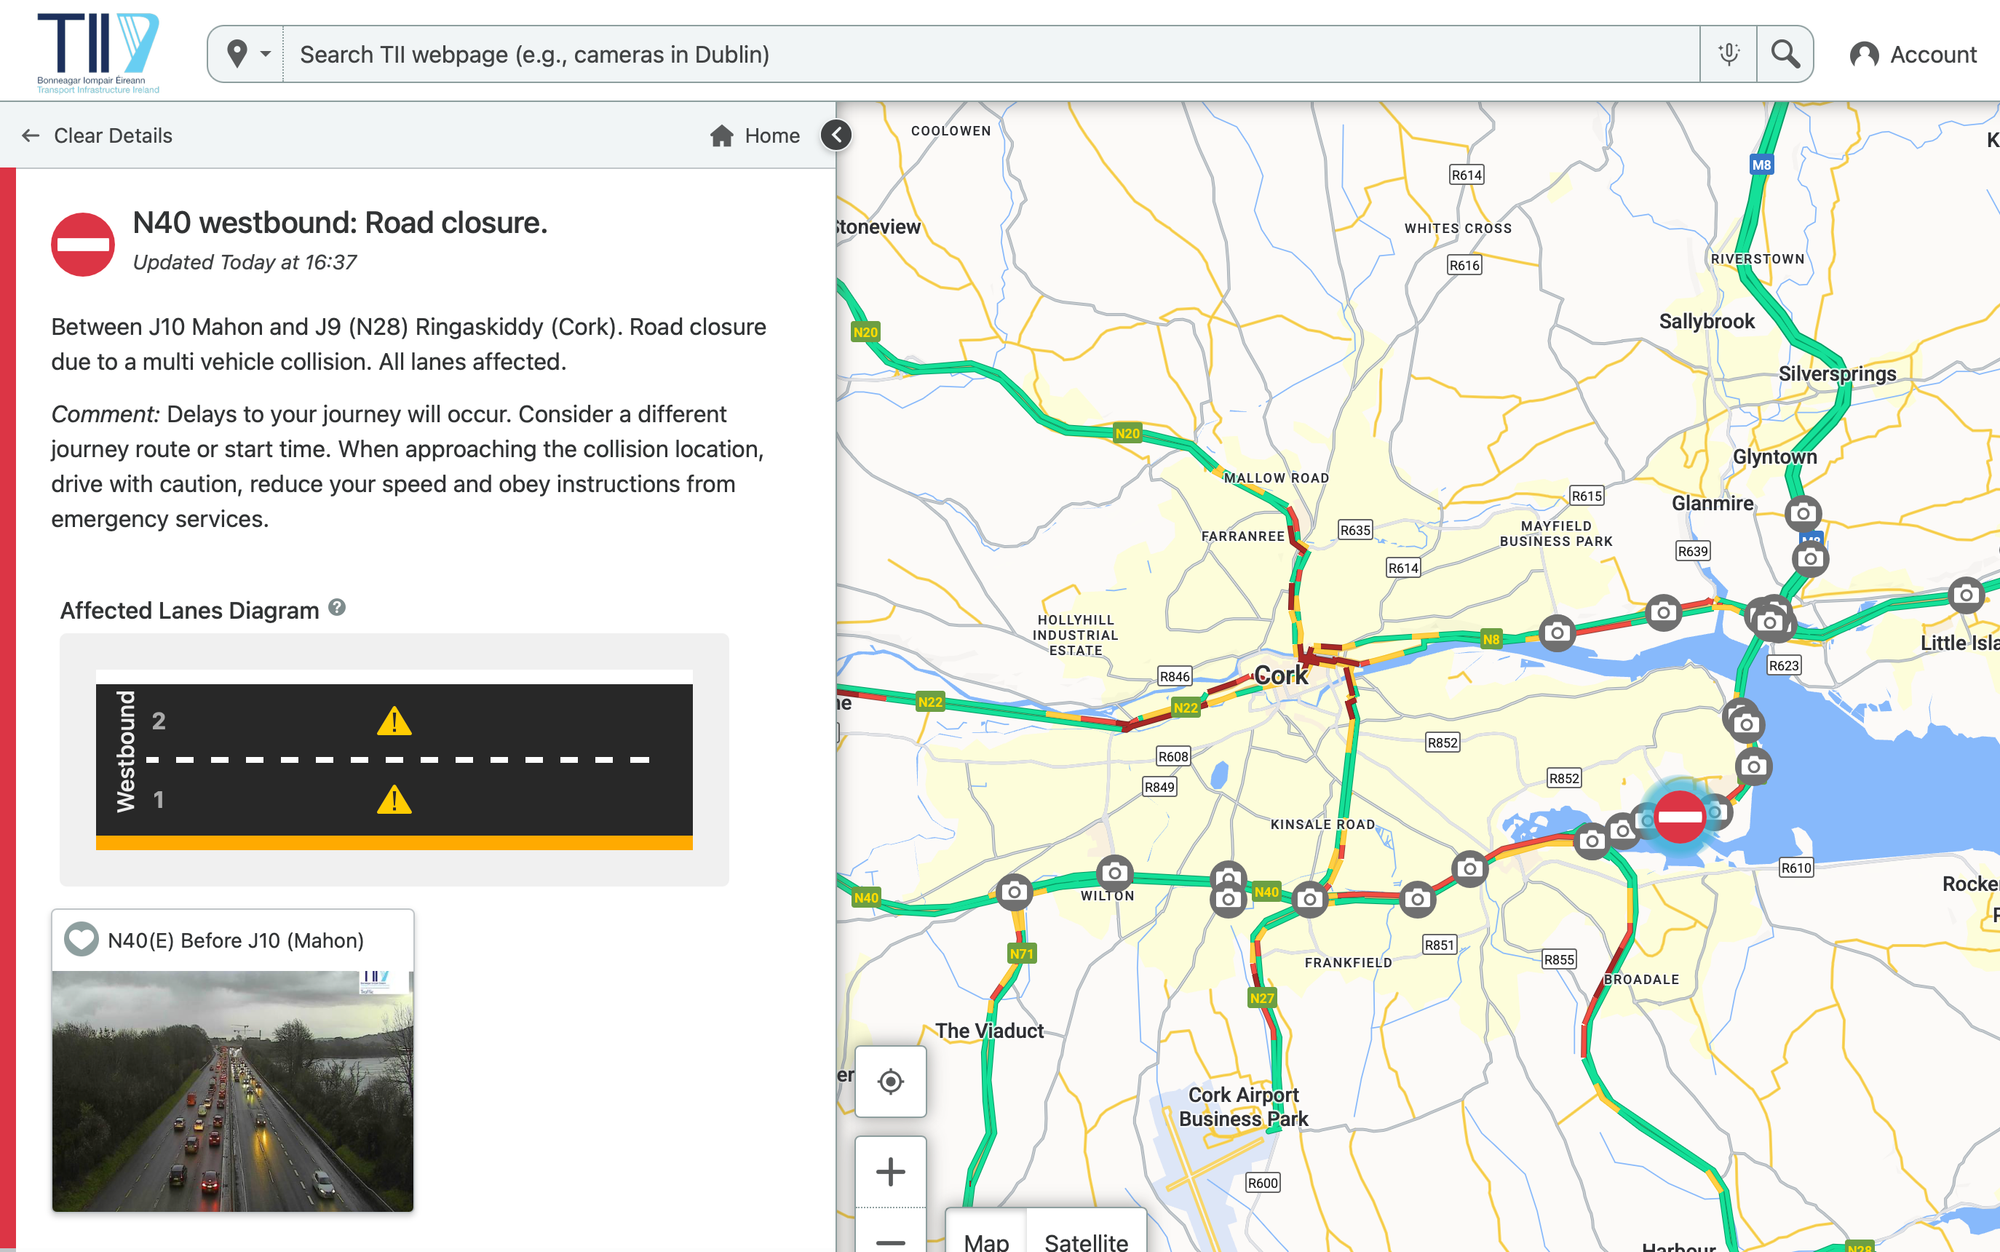
Task: Click the locate-me button on map
Action: tap(890, 1081)
